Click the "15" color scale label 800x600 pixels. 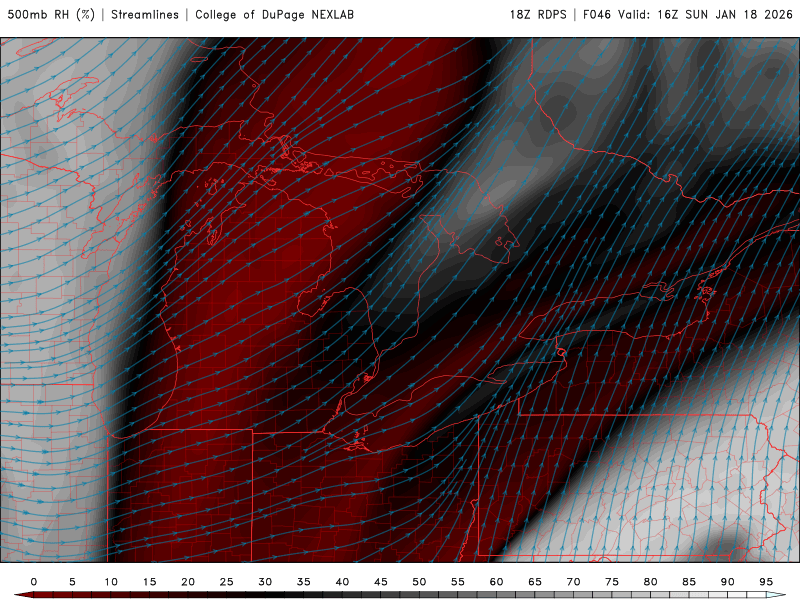point(149,582)
